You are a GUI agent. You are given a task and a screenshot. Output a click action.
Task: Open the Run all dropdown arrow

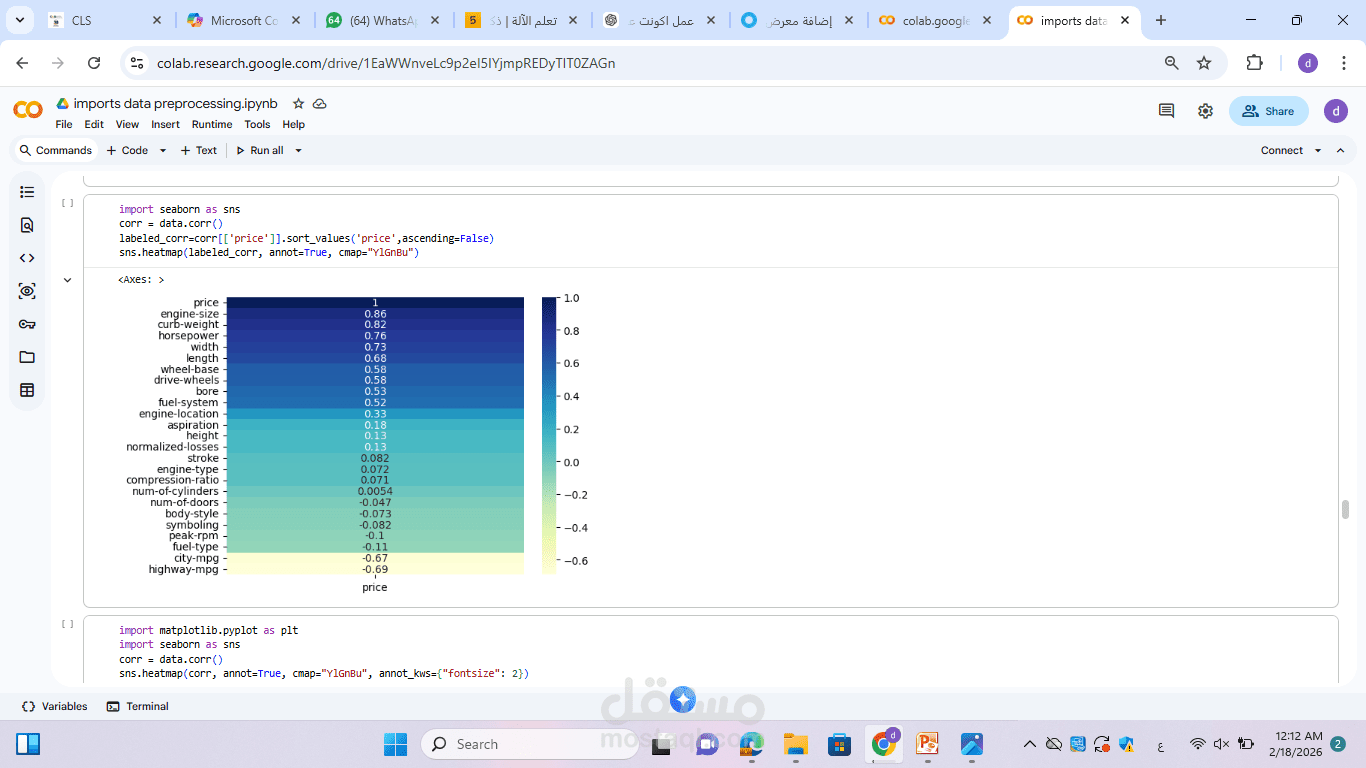pyautogui.click(x=298, y=151)
